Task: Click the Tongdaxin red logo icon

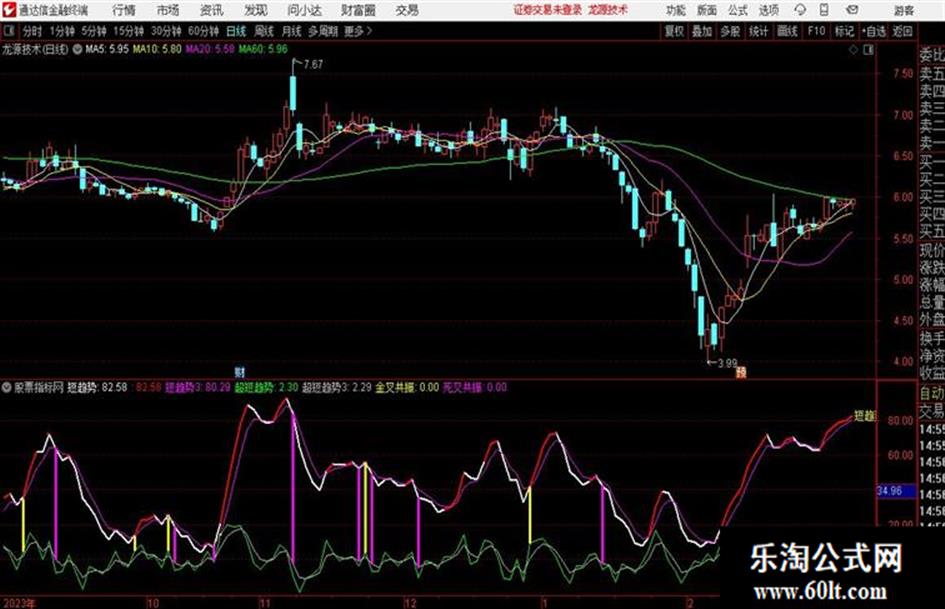Action: coord(9,10)
